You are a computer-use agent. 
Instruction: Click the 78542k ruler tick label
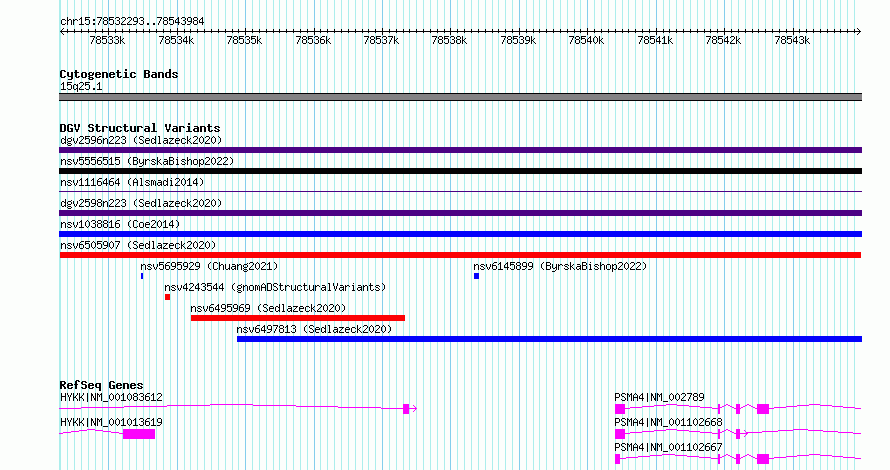(x=723, y=41)
